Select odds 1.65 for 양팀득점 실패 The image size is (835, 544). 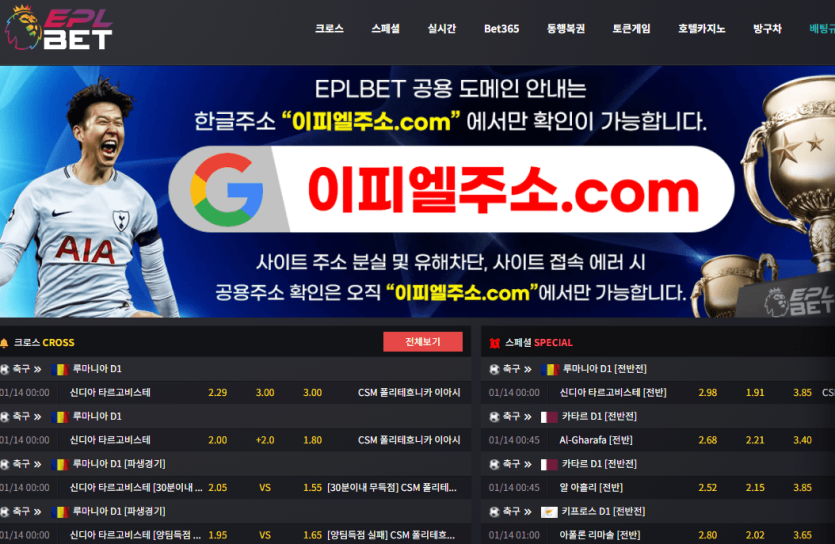313,535
